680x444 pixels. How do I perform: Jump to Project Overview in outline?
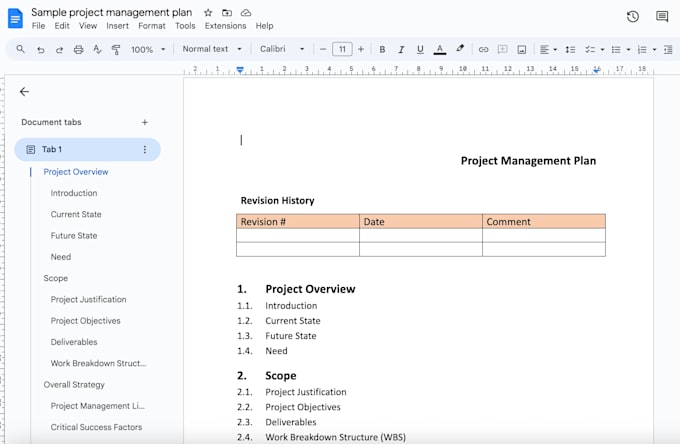(76, 172)
